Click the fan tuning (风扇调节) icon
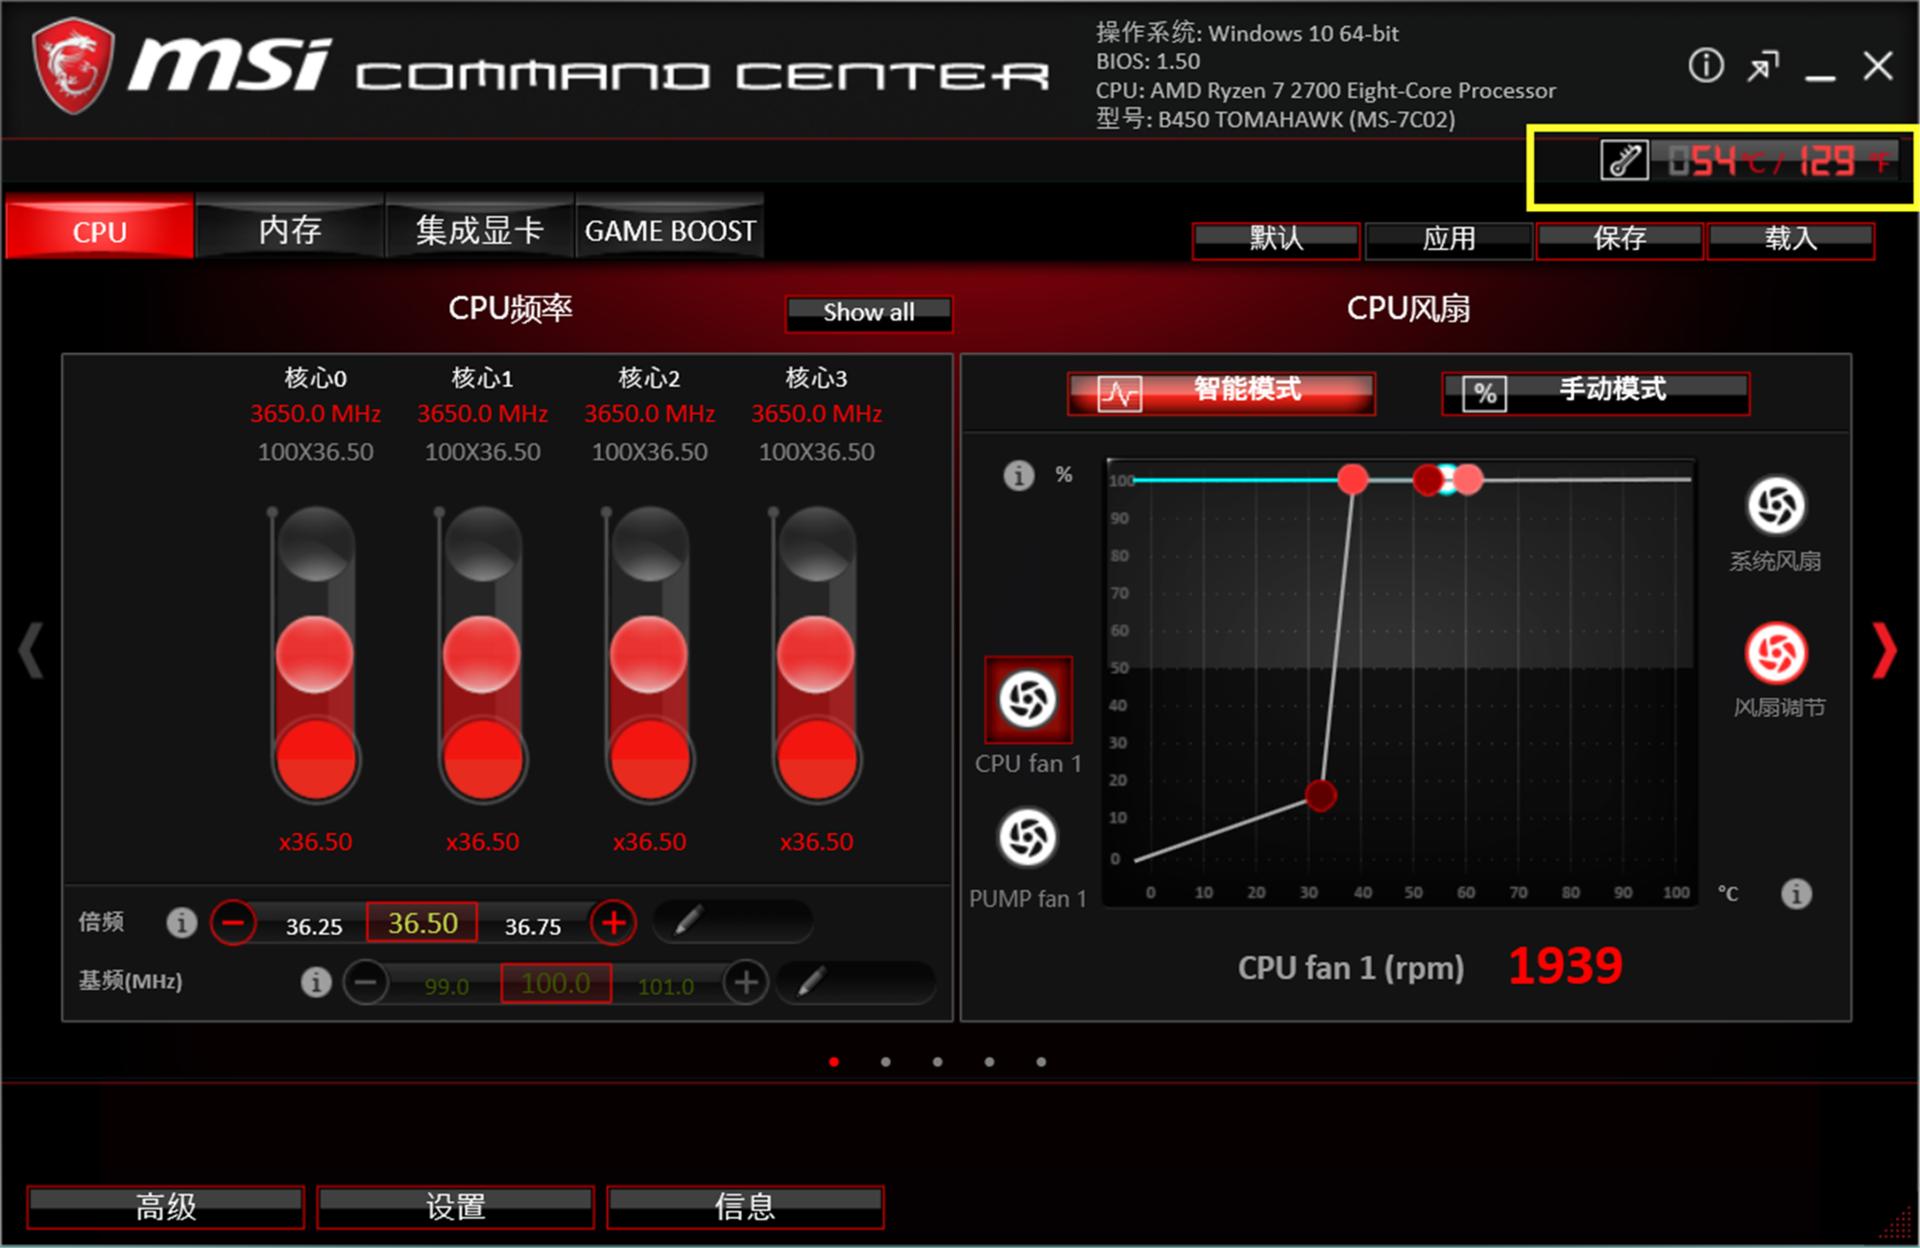 coord(1775,653)
